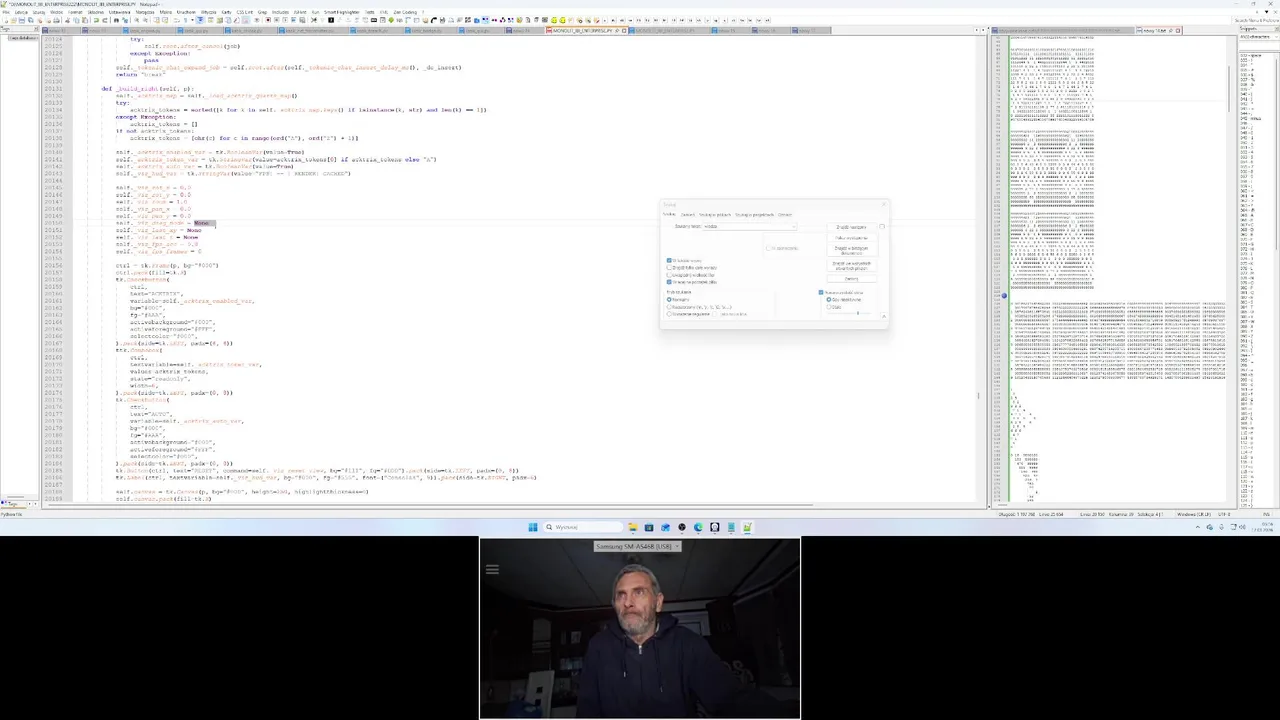
Task: Select the 'Normalny' search mode radio
Action: 669,299
